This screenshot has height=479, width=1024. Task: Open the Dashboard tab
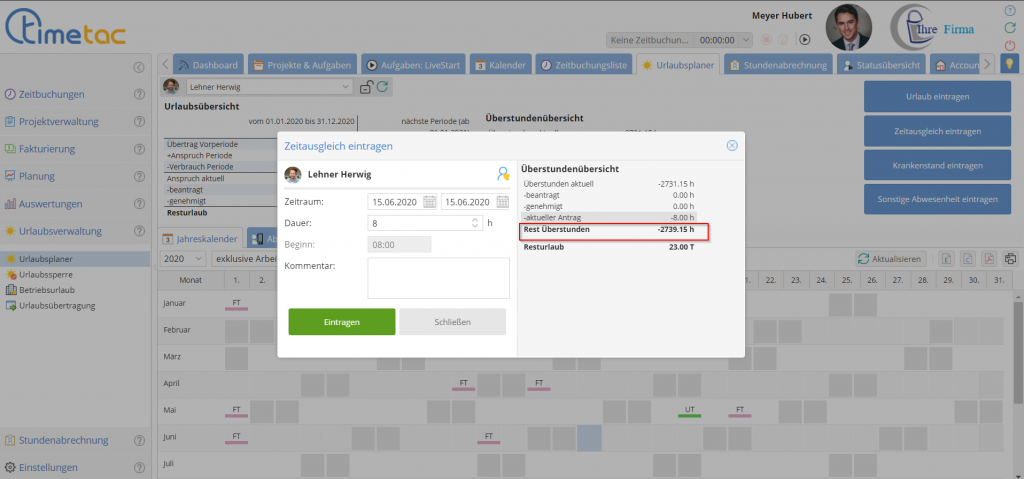[208, 64]
